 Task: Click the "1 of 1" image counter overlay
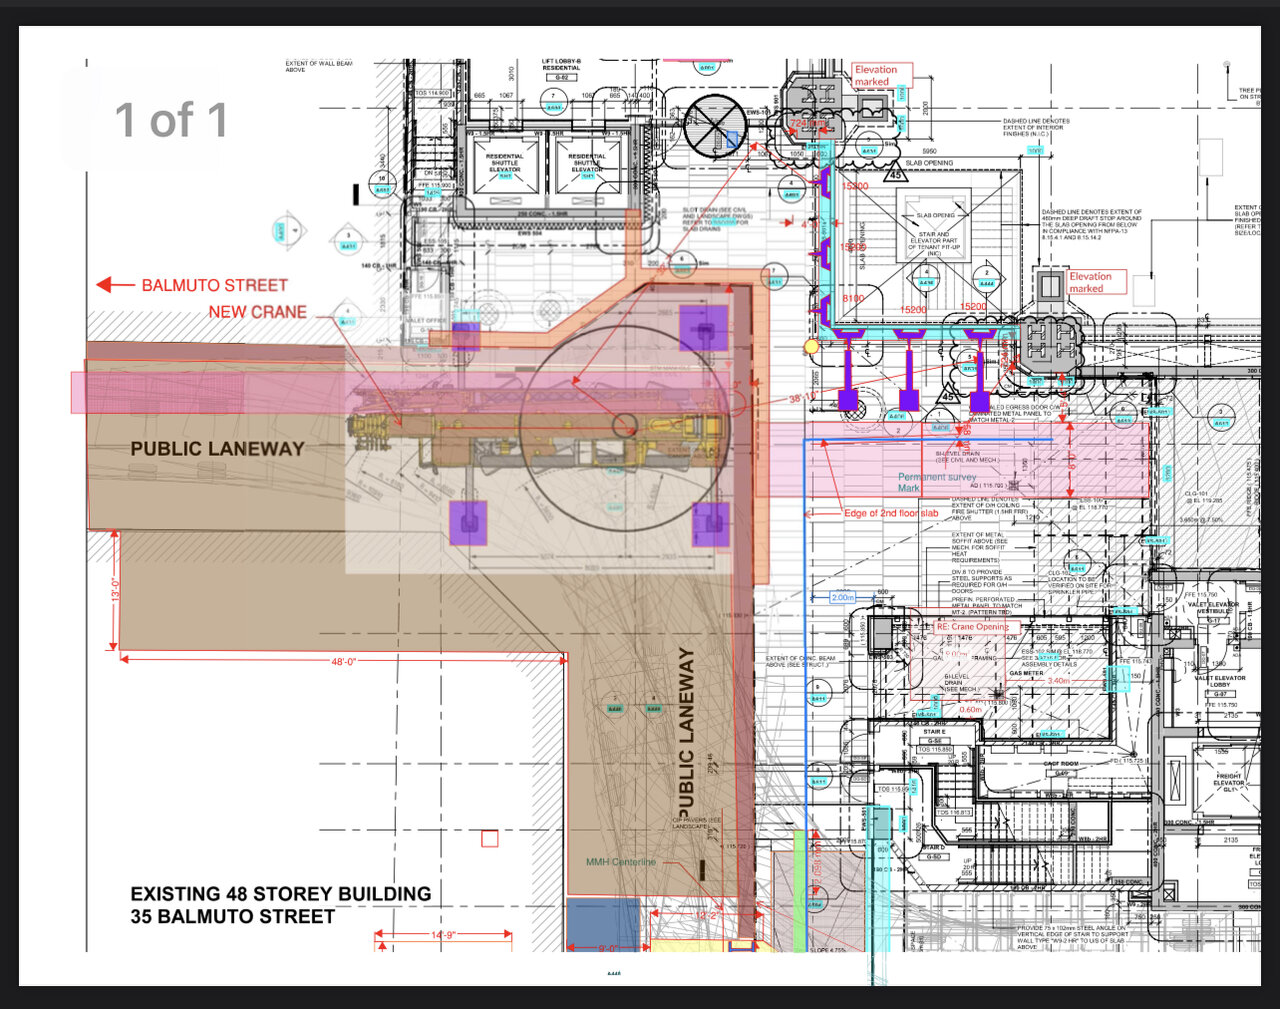(171, 120)
